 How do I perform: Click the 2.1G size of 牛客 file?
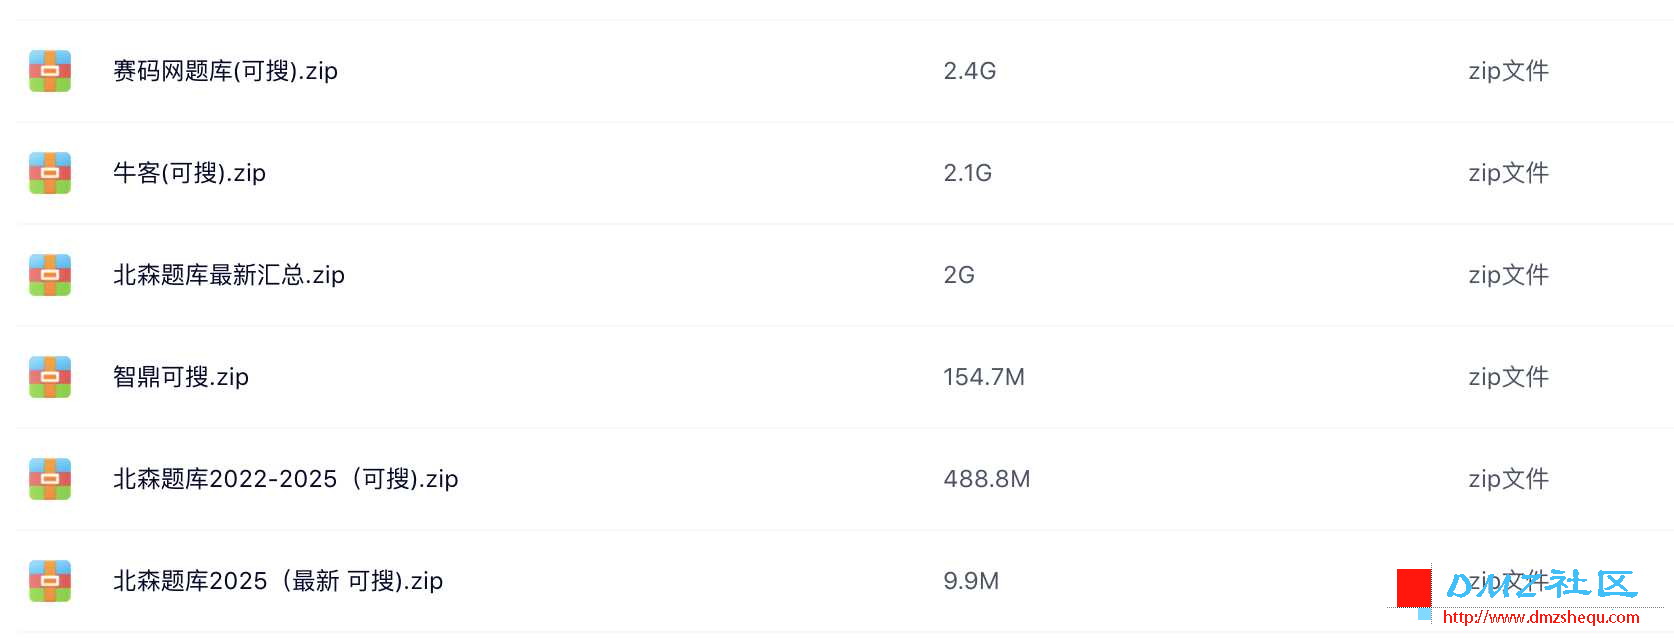click(967, 173)
